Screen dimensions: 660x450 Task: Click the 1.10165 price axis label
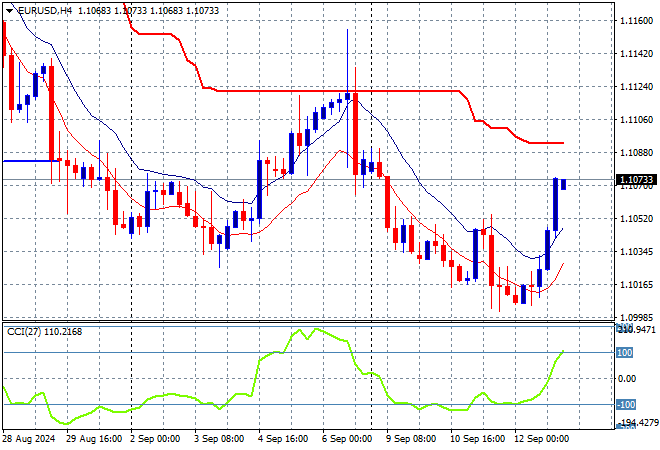[x=636, y=285]
